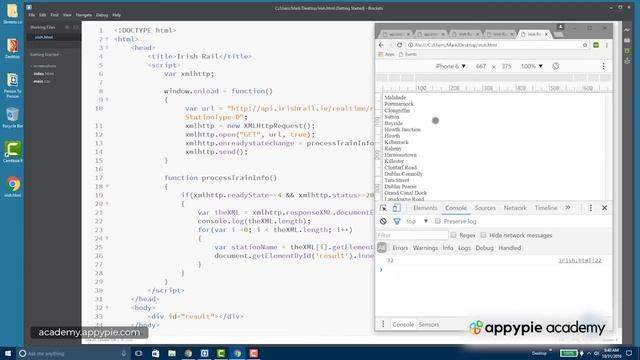Open the 100% zoom dropdown

tap(532, 66)
